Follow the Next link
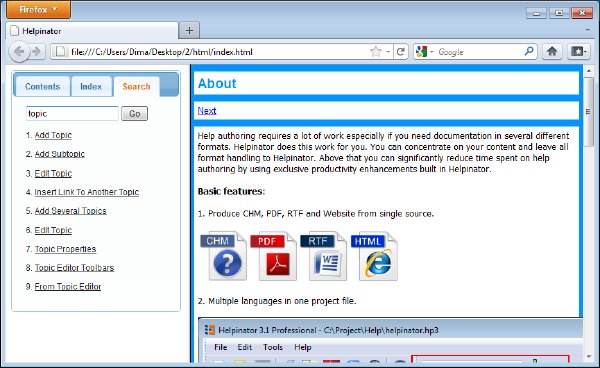The image size is (600, 368). click(207, 111)
